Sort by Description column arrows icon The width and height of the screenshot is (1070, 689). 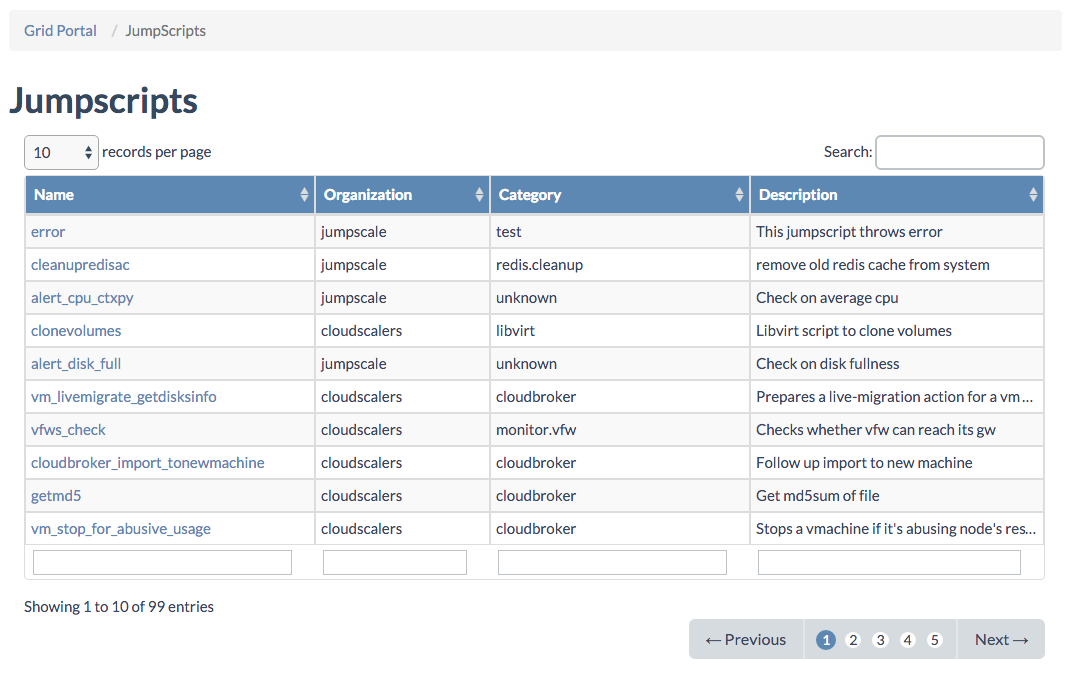(1033, 195)
